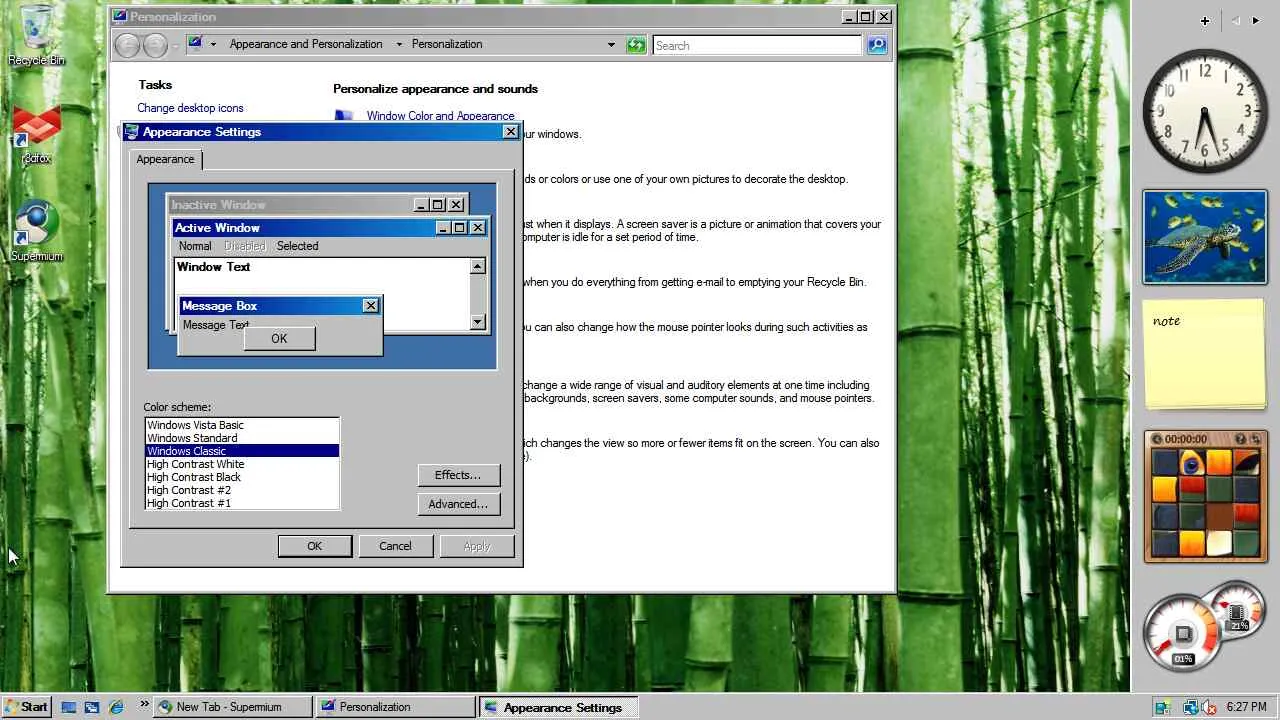Switch to New Tab - Supermium taskbar button

233,707
